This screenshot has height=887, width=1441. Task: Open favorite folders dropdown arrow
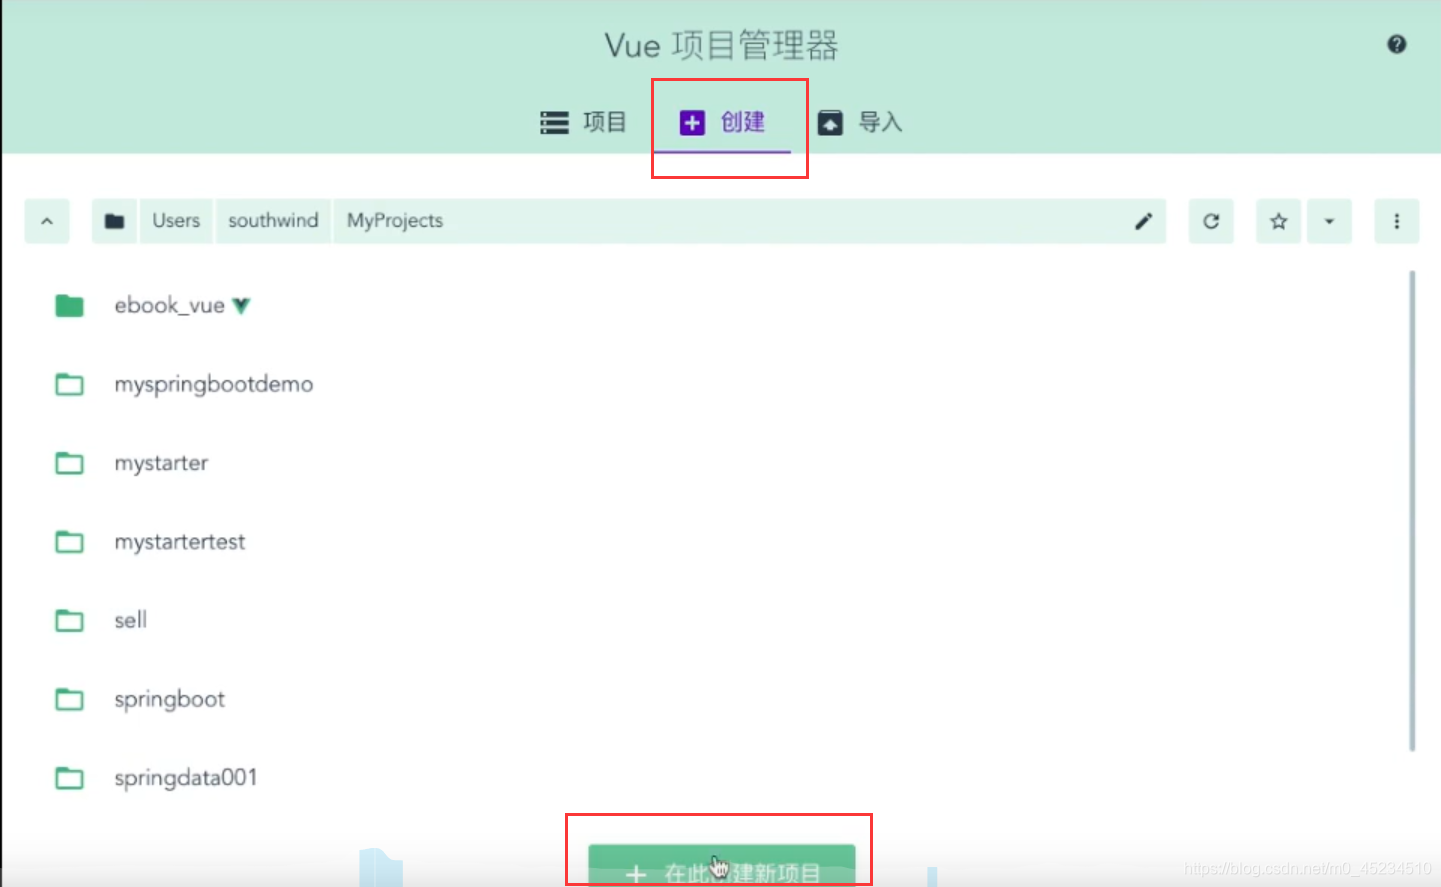tap(1329, 221)
